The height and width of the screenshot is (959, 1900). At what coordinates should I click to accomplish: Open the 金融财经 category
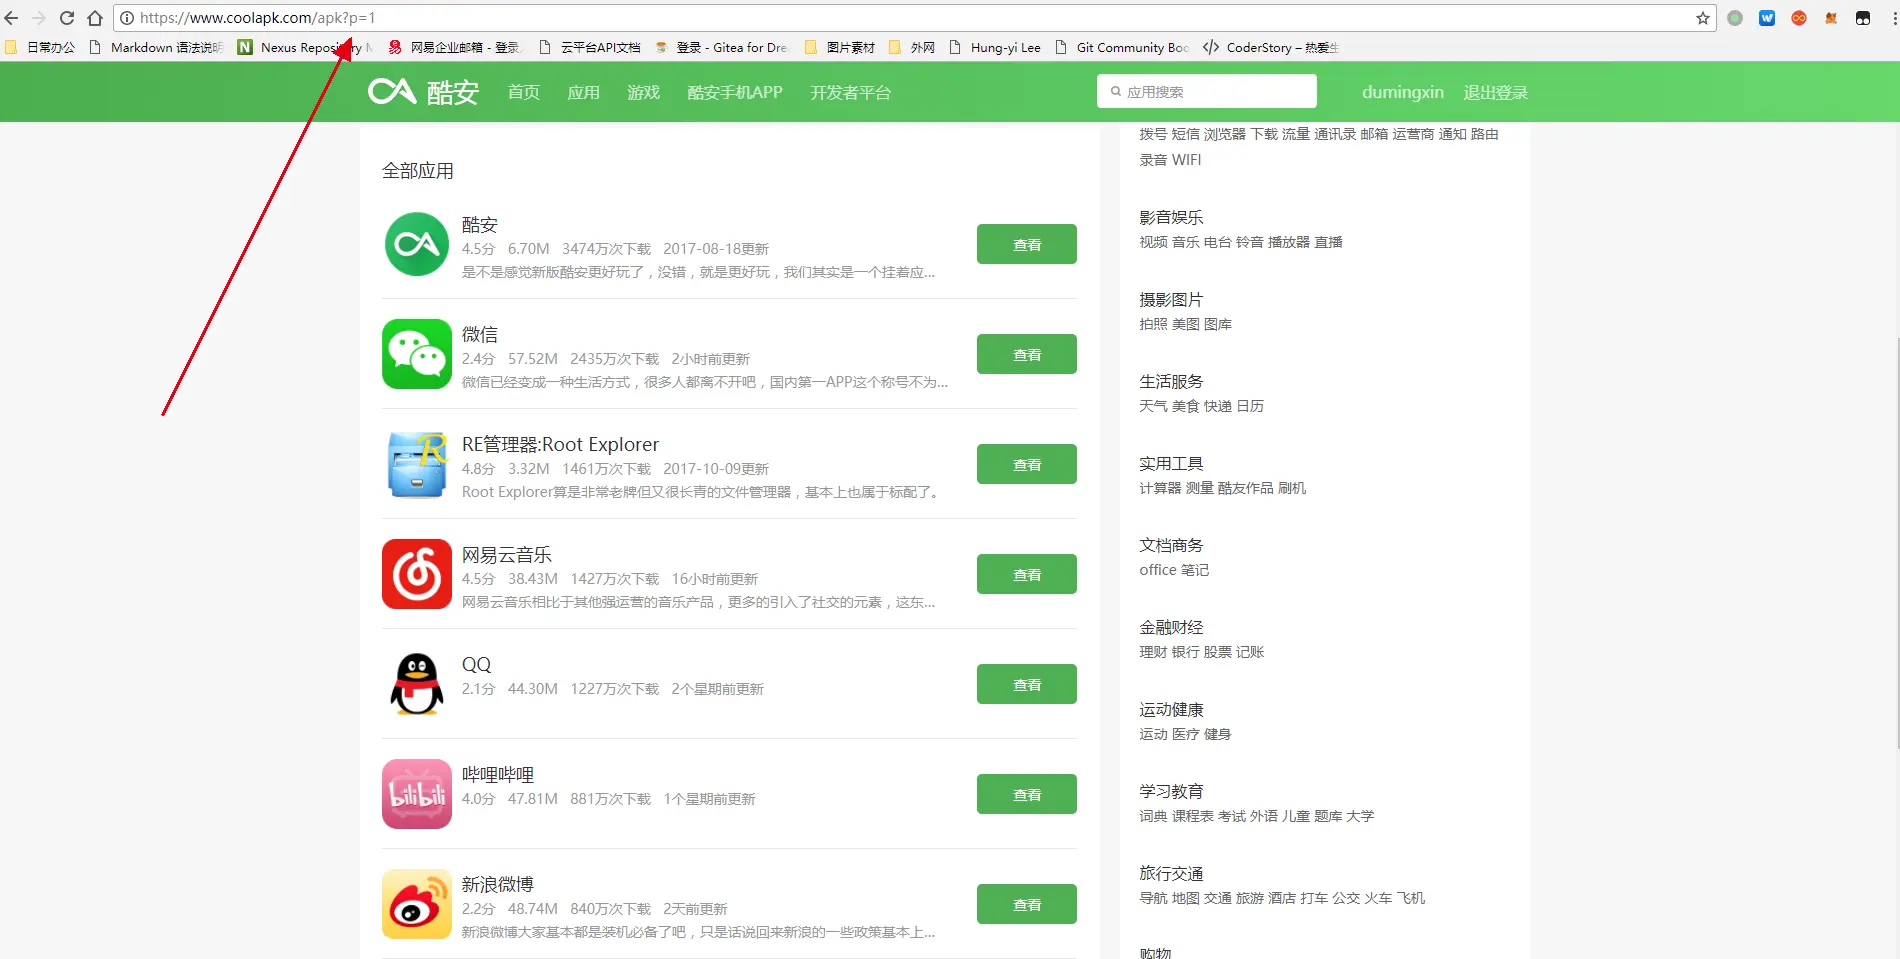point(1171,627)
